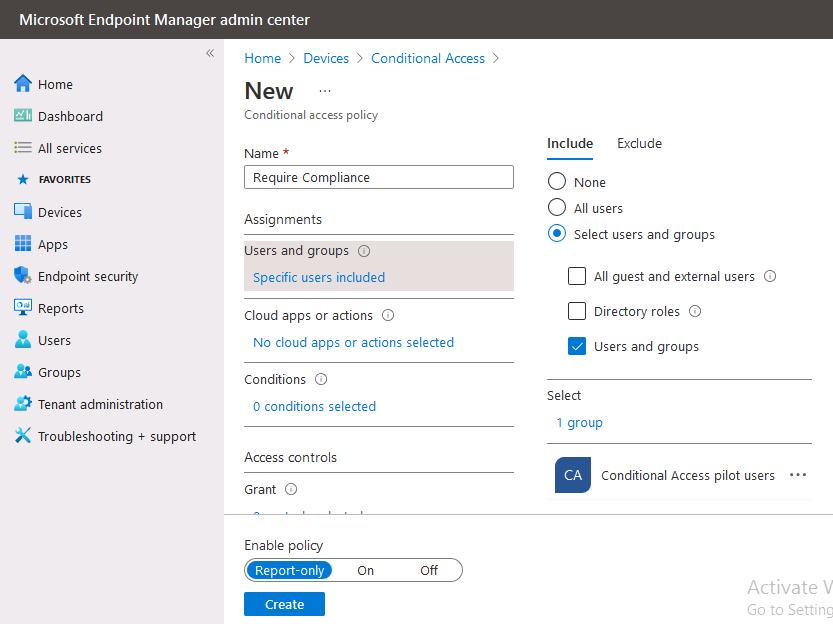
Task: Open Troubleshooting + support in the sidebar
Action: point(117,437)
